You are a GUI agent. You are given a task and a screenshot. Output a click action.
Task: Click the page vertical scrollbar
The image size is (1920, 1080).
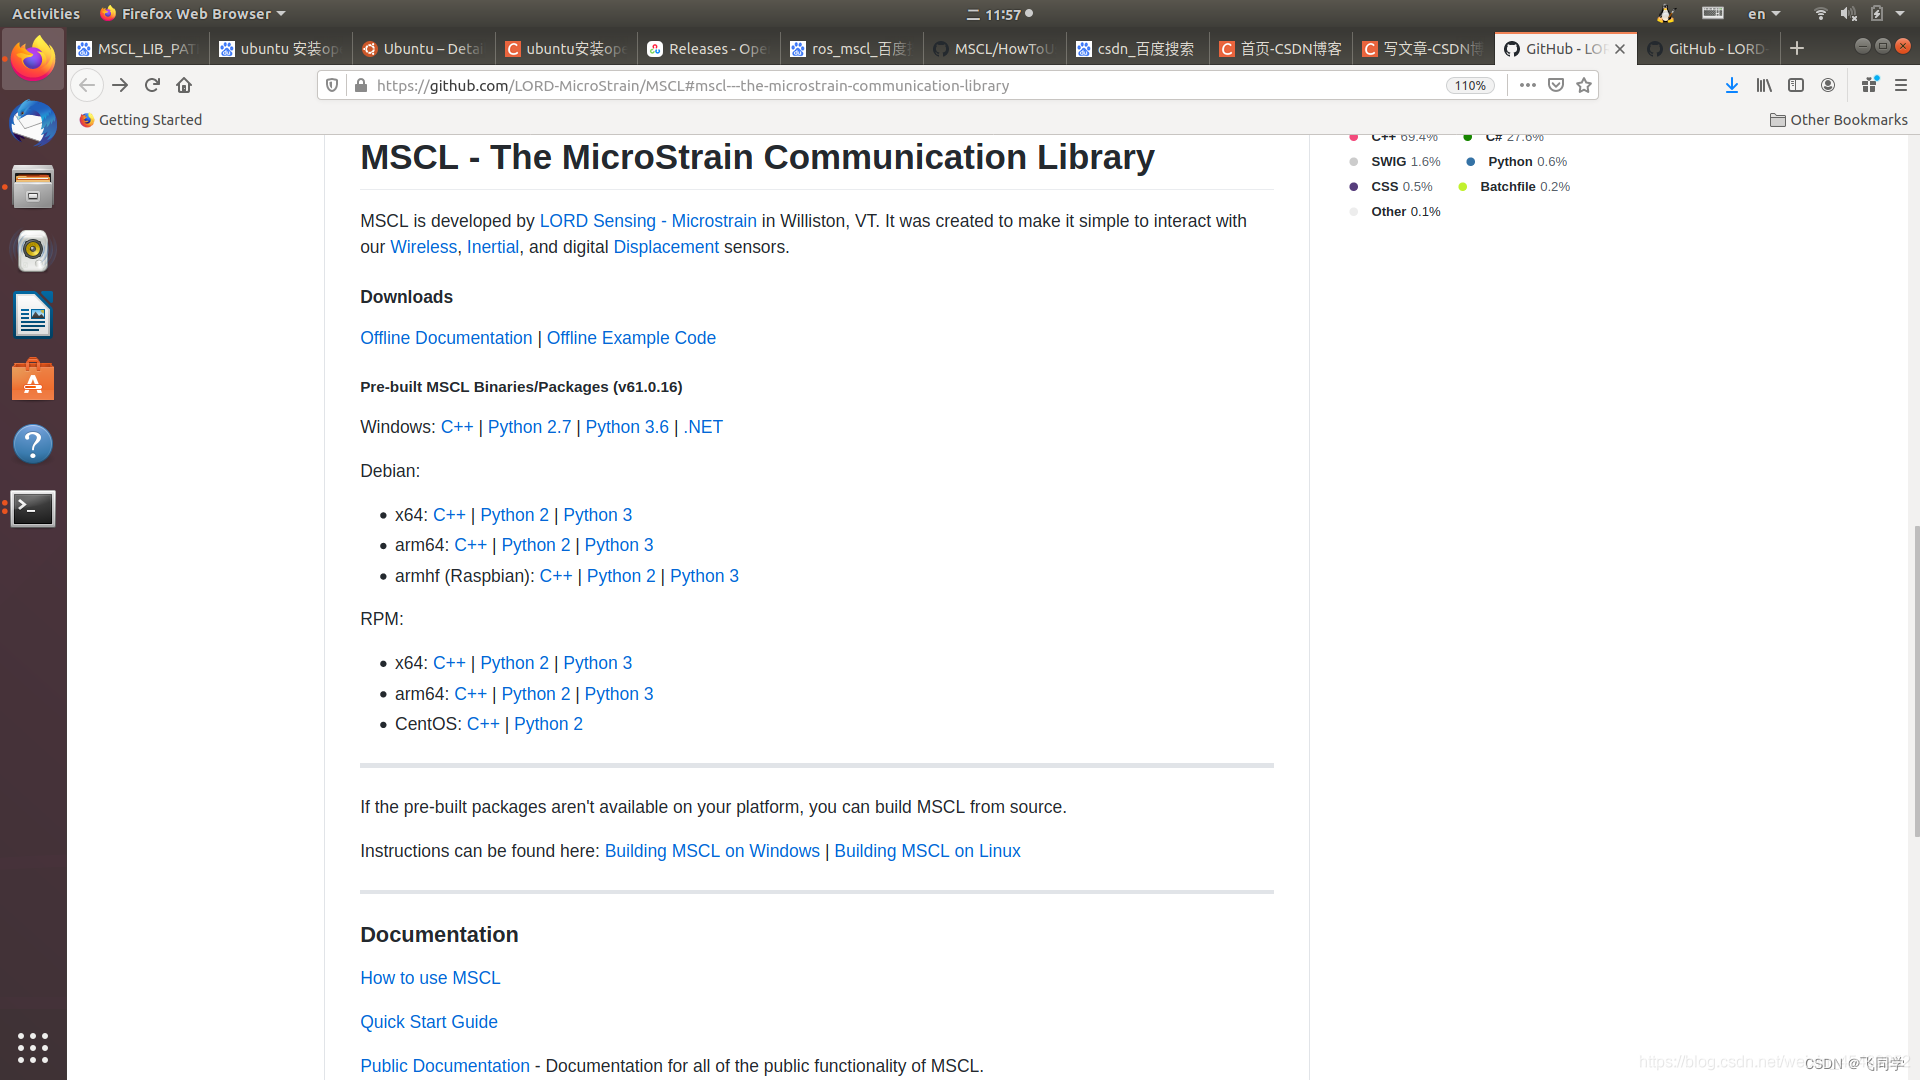(1915, 680)
